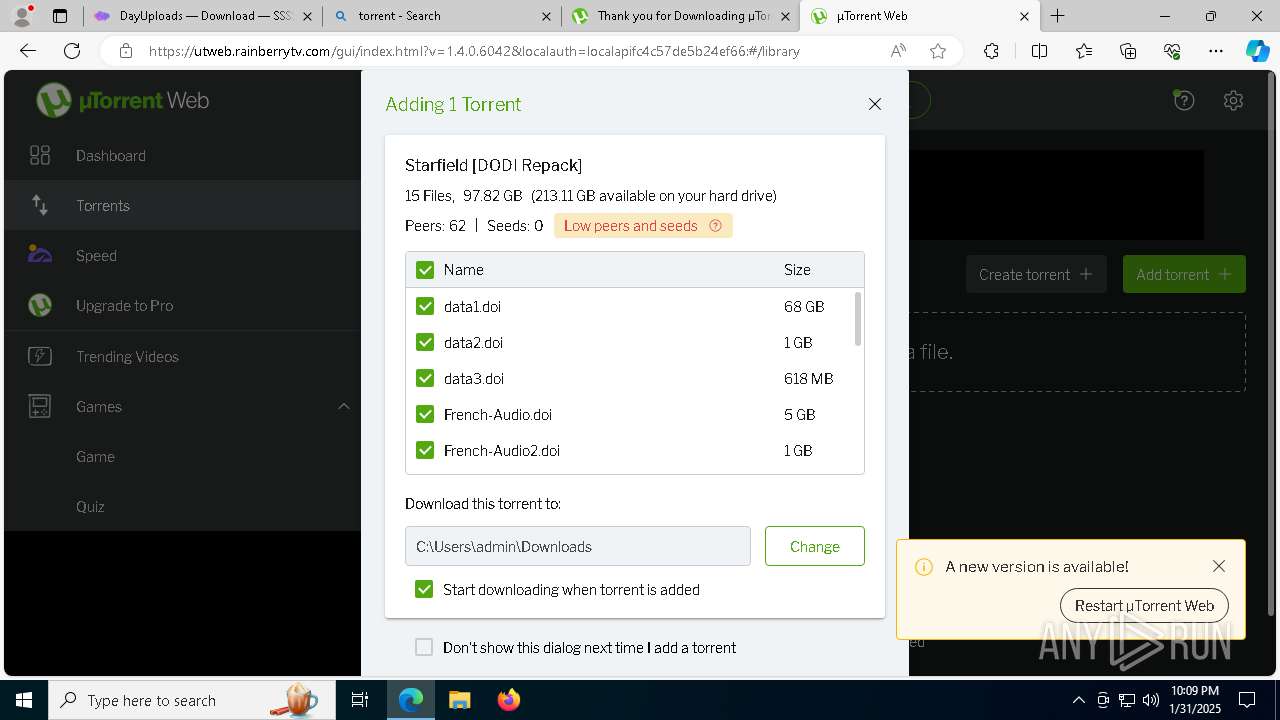Select the 618 MB size value
1280x720 pixels.
click(808, 378)
